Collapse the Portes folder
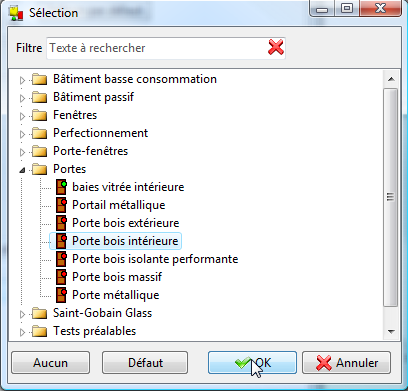 click(22, 170)
